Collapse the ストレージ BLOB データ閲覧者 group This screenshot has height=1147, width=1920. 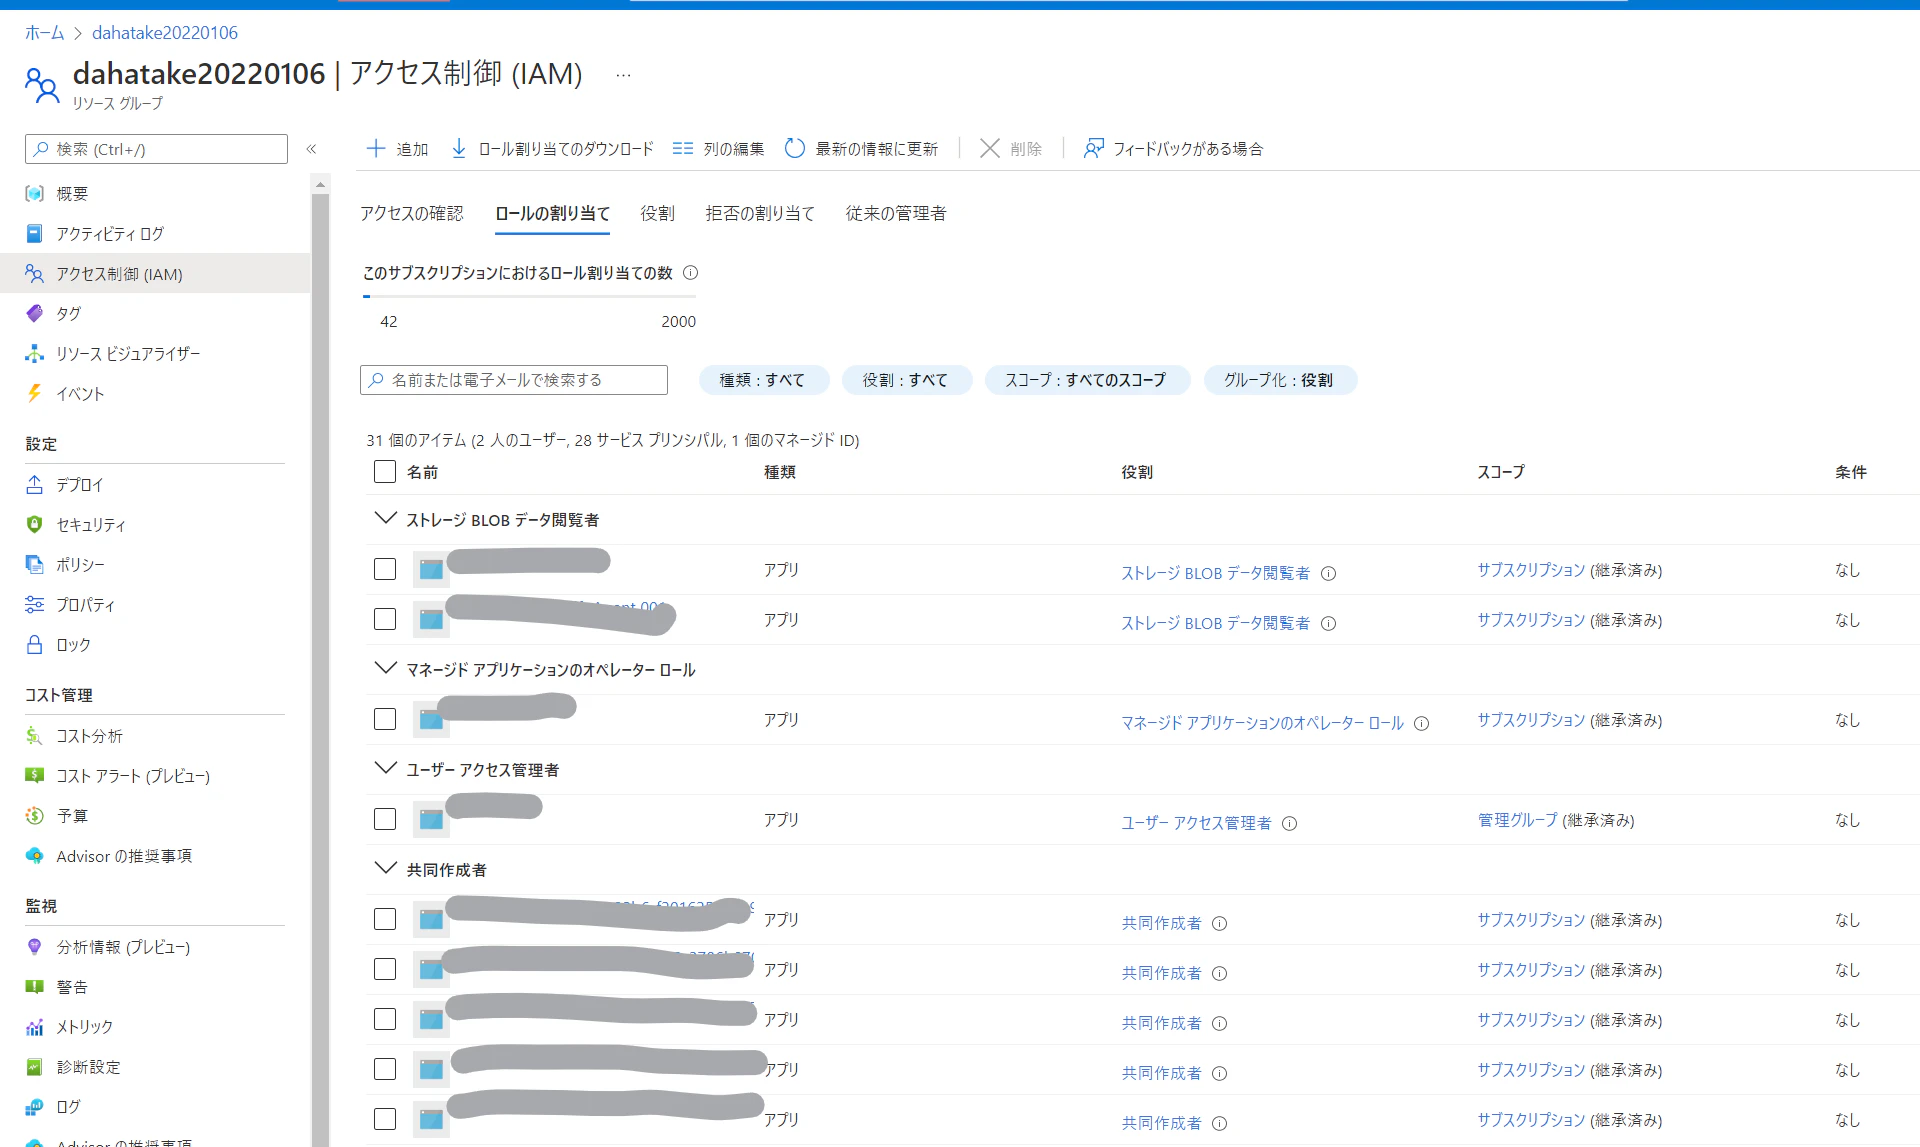(x=385, y=518)
